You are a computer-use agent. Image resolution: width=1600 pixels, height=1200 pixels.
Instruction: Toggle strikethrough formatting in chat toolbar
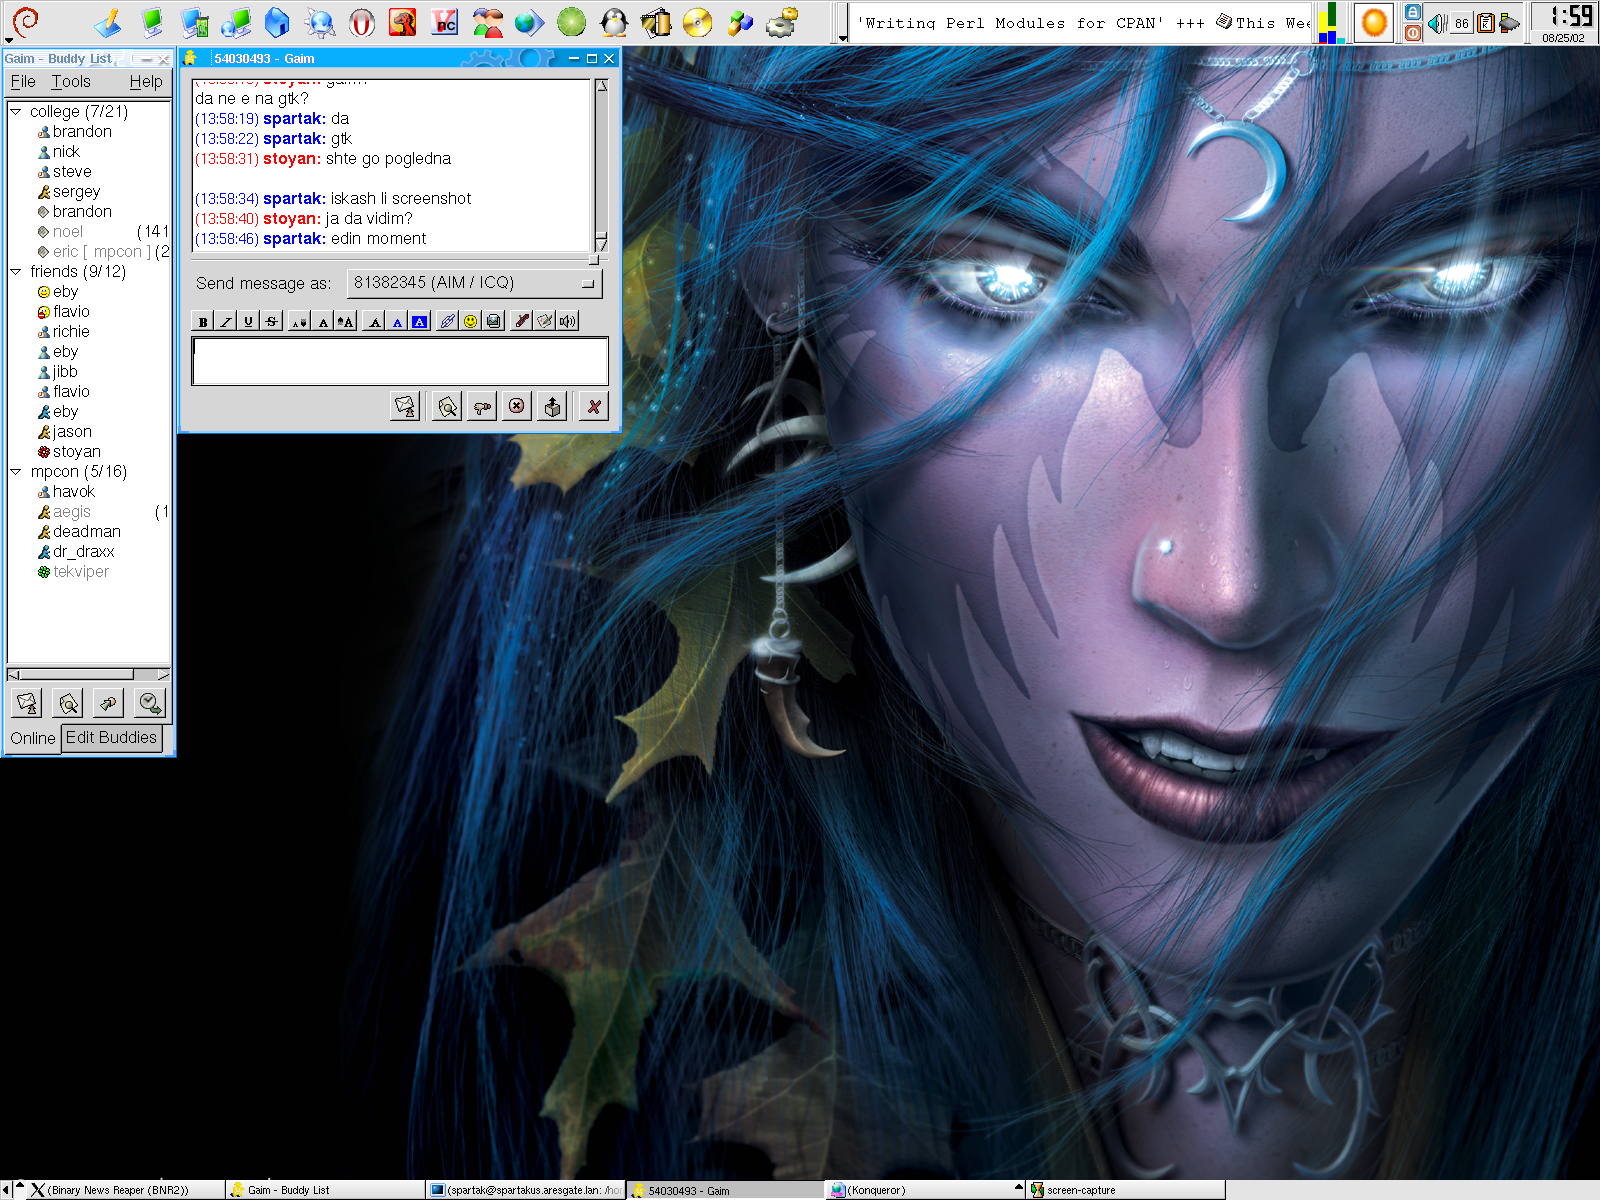pos(271,321)
